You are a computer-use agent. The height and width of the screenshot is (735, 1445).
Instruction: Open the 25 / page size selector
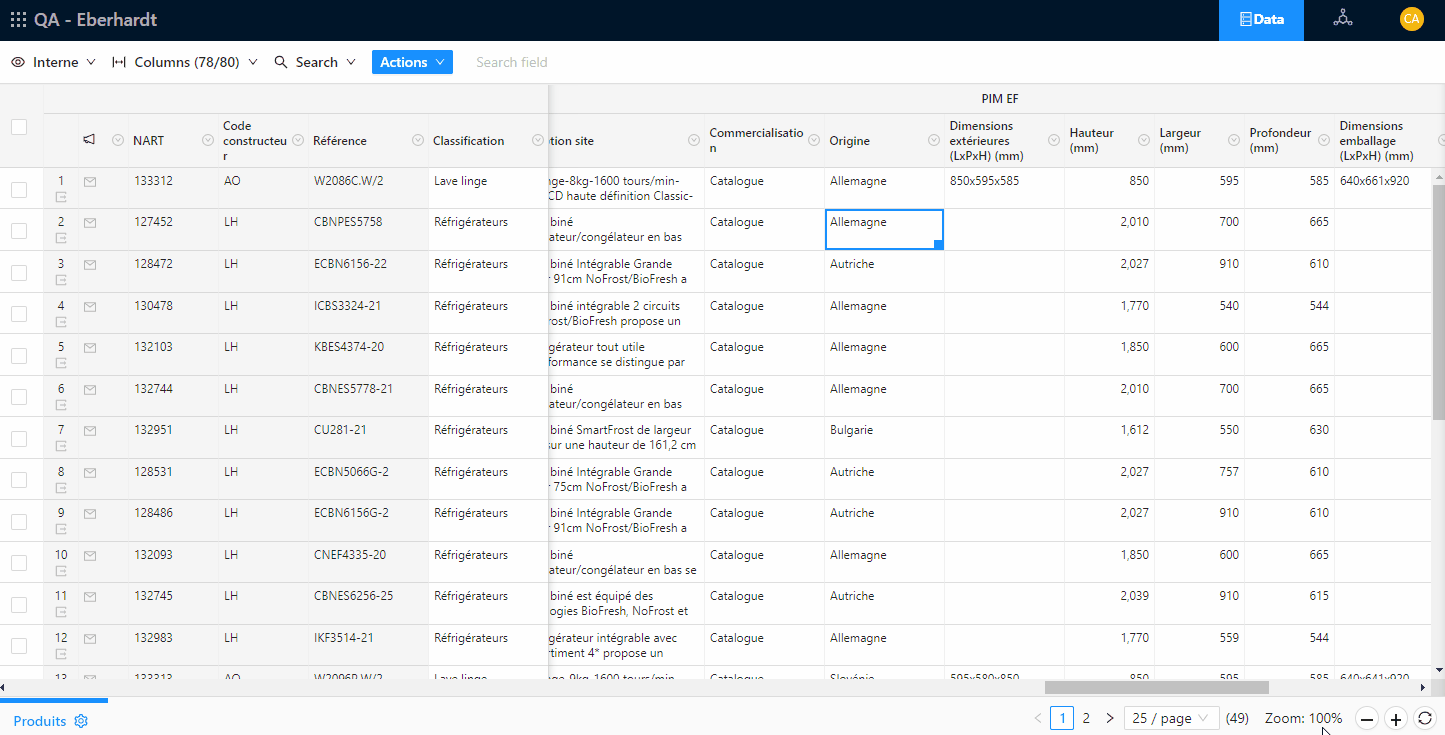pyautogui.click(x=1171, y=718)
